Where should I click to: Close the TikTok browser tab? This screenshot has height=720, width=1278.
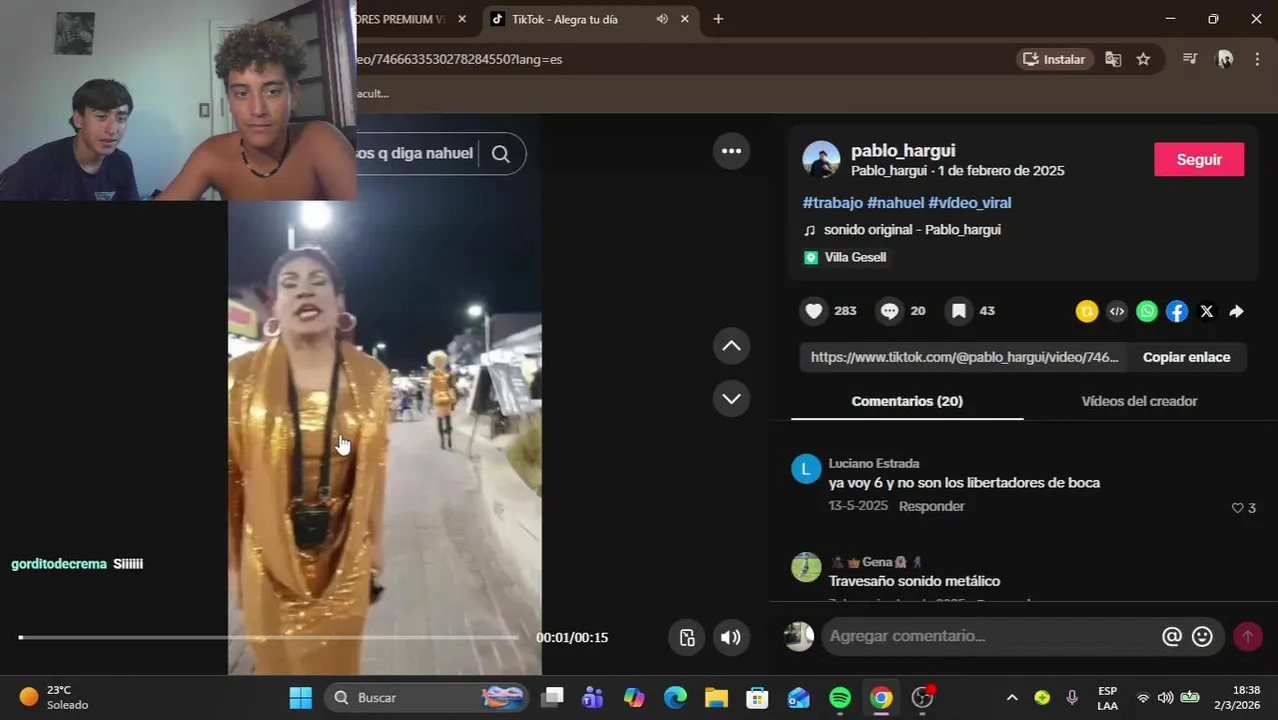coord(685,19)
